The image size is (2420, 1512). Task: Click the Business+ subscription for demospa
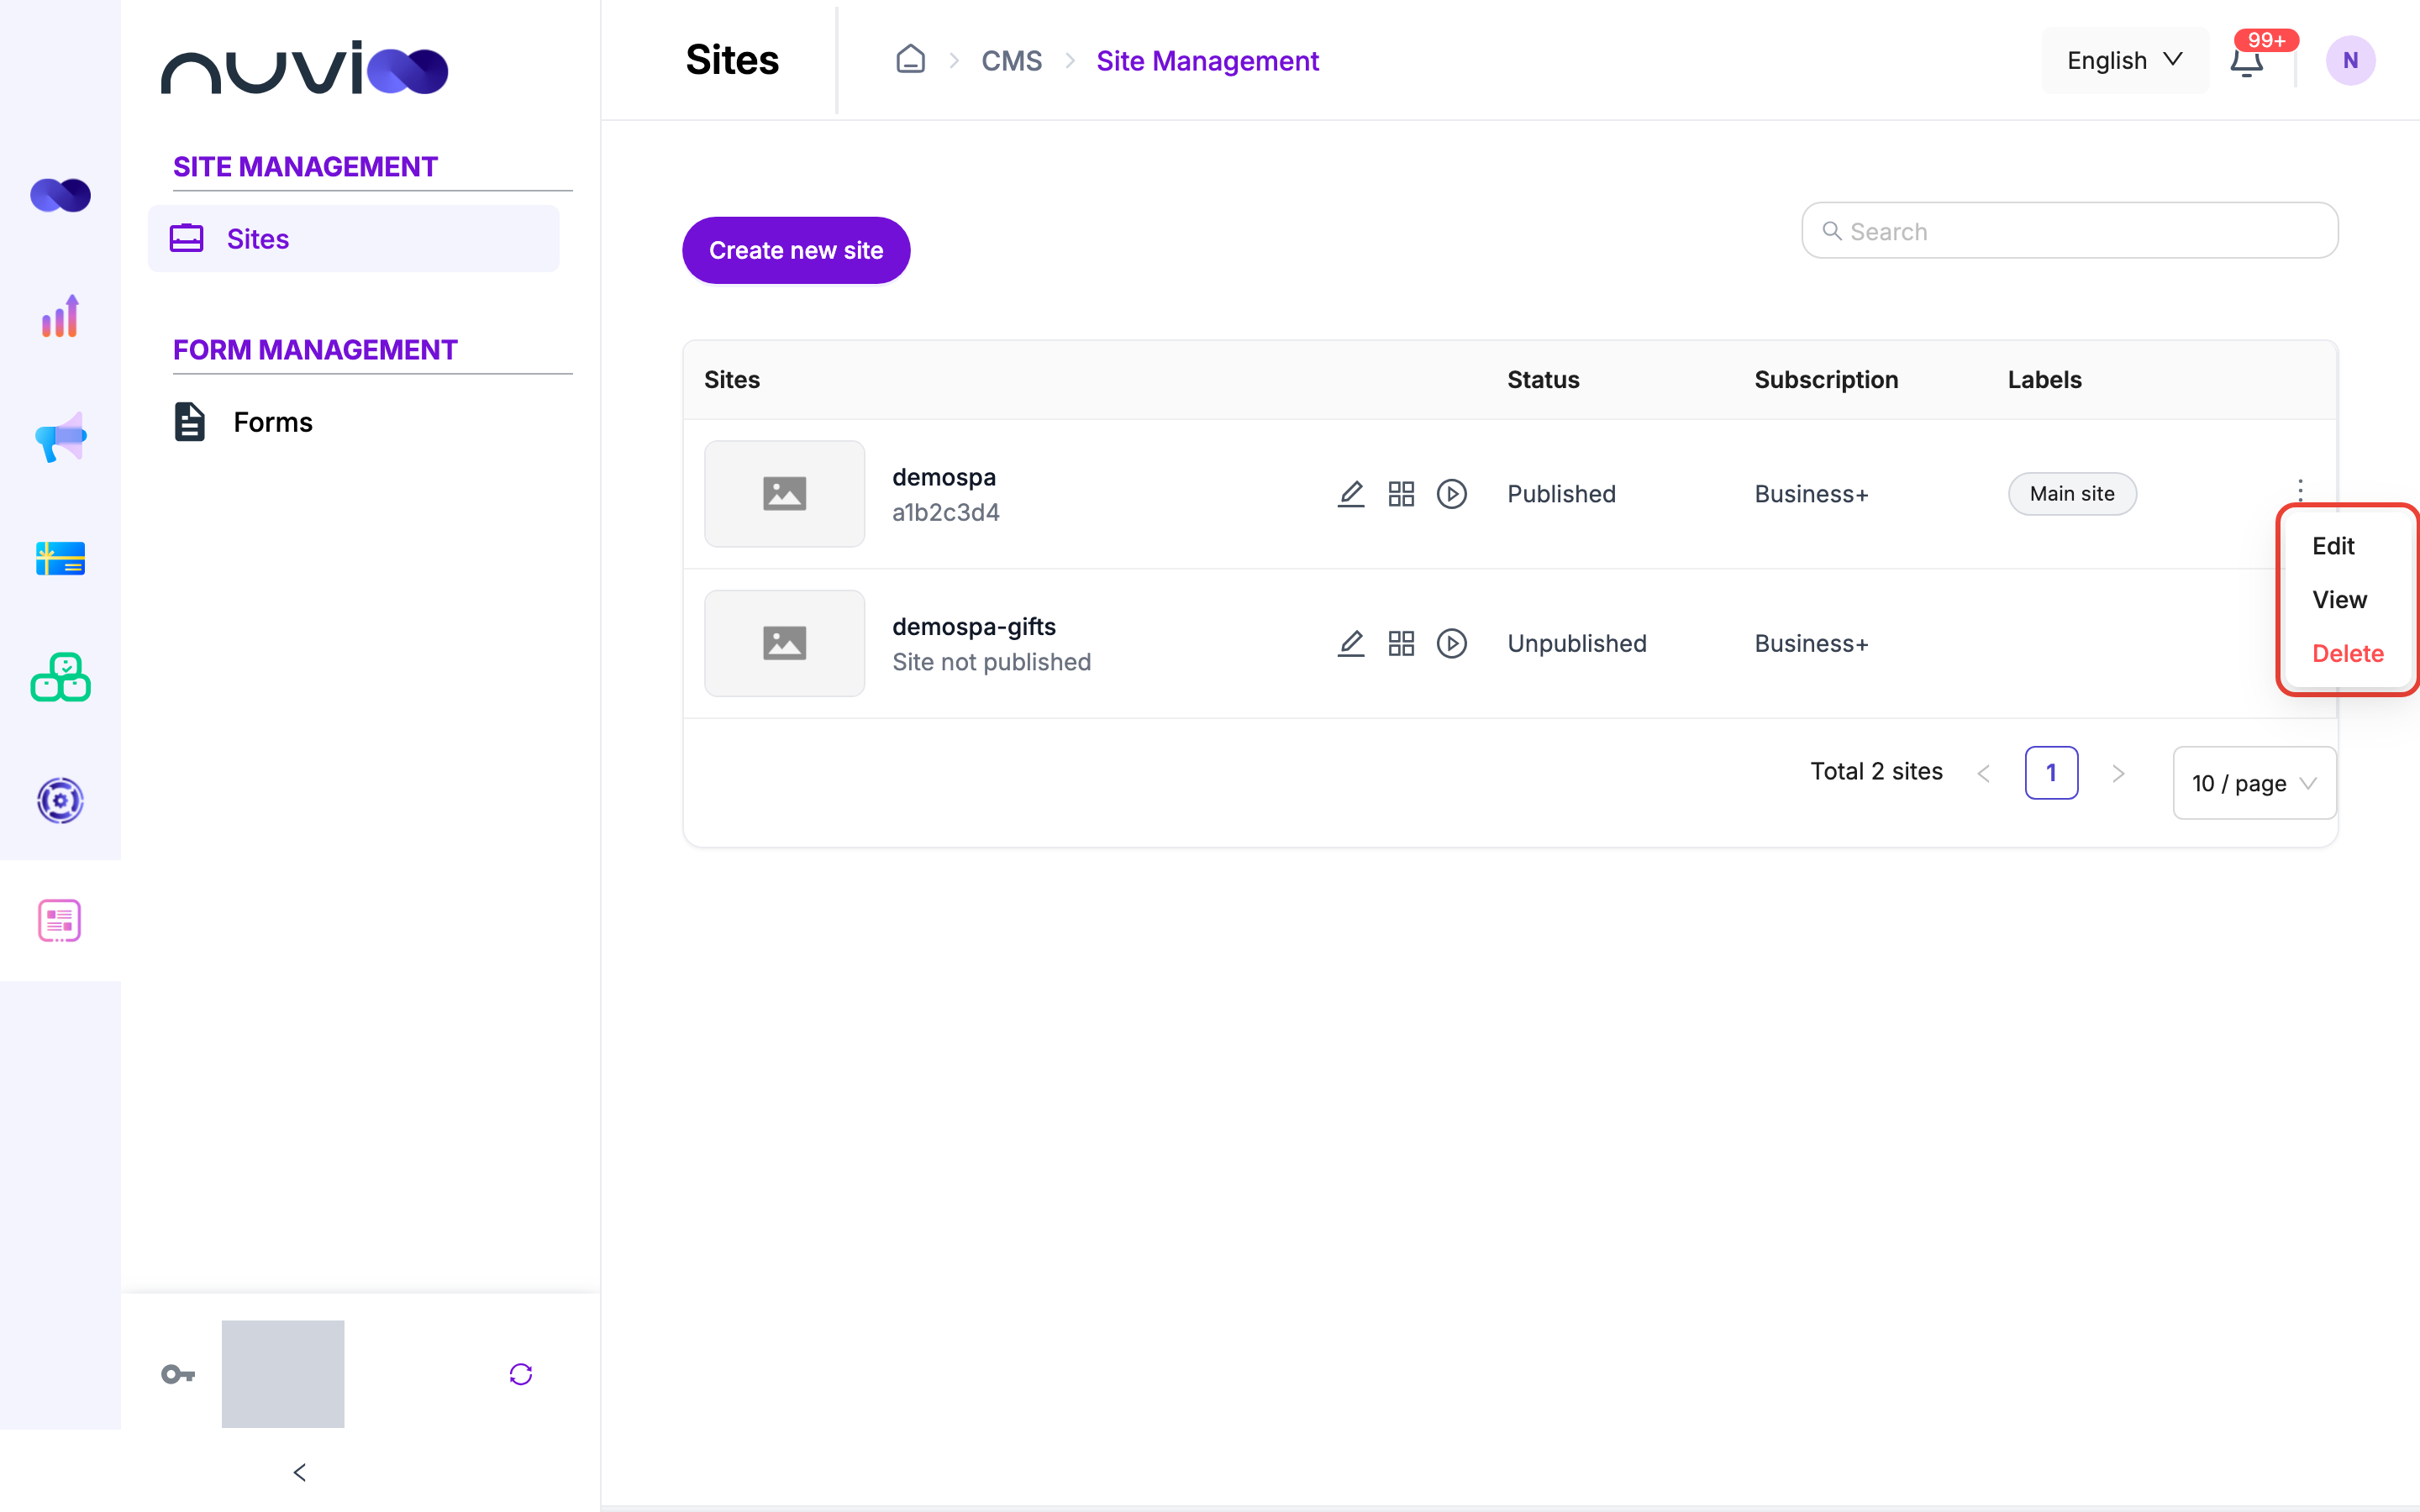(1811, 494)
